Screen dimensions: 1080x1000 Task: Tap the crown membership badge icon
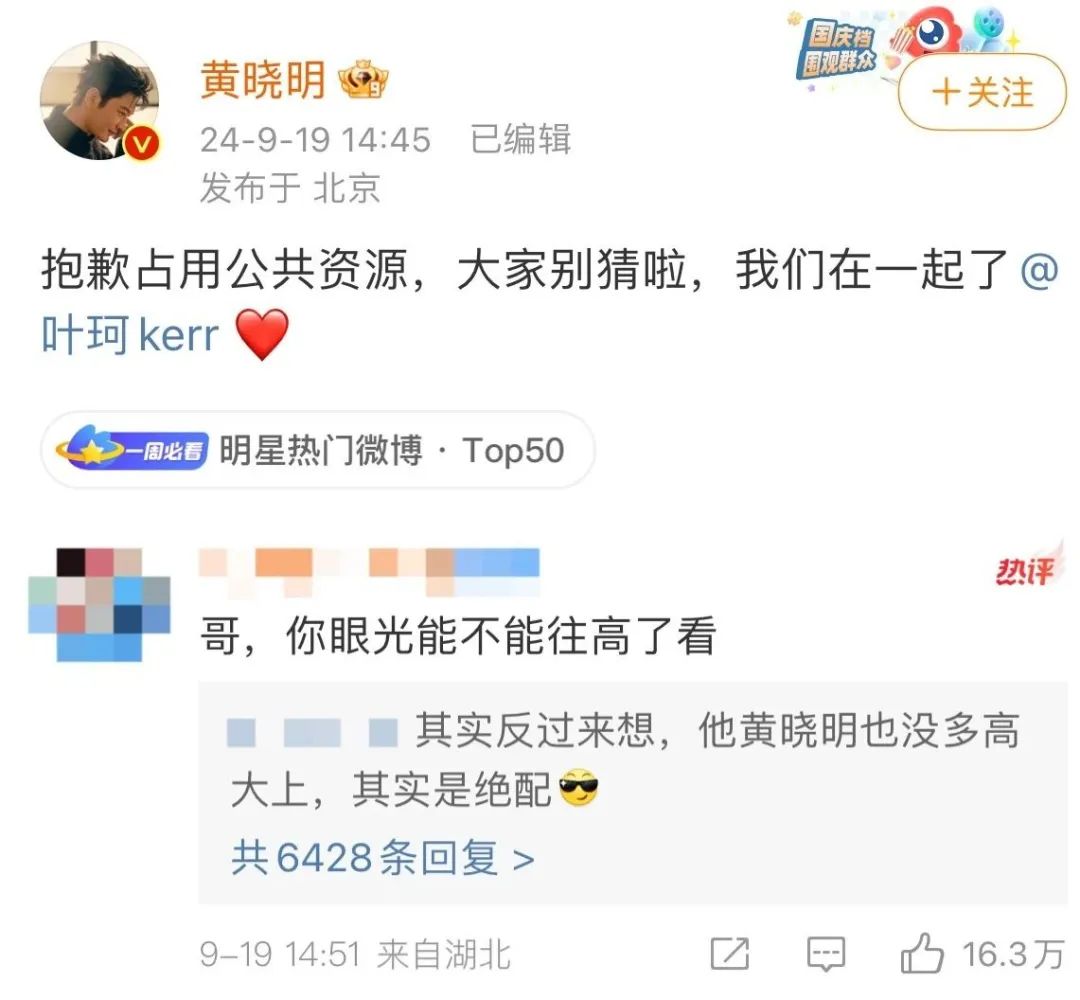pyautogui.click(x=363, y=80)
